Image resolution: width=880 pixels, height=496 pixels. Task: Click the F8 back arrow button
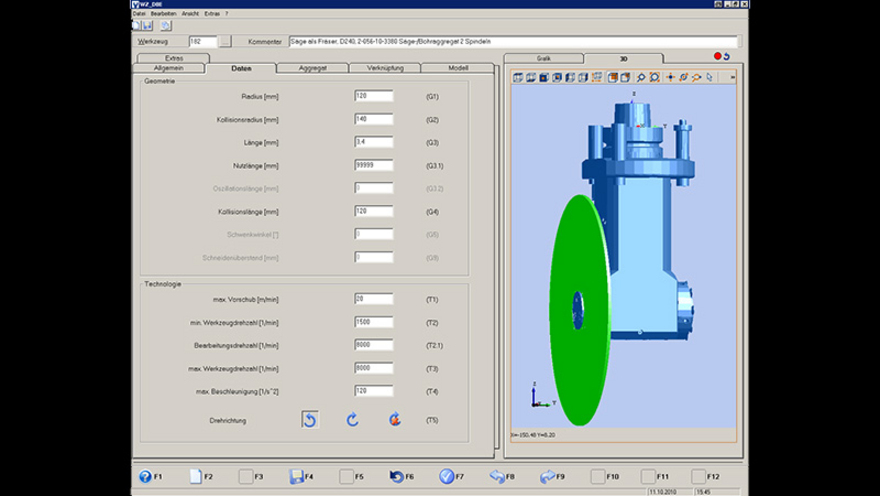point(502,476)
